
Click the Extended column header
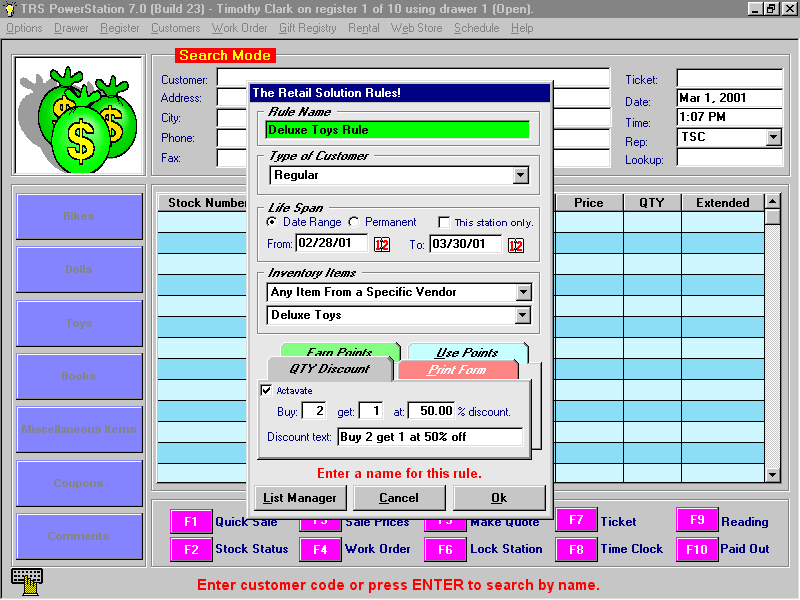click(x=722, y=203)
